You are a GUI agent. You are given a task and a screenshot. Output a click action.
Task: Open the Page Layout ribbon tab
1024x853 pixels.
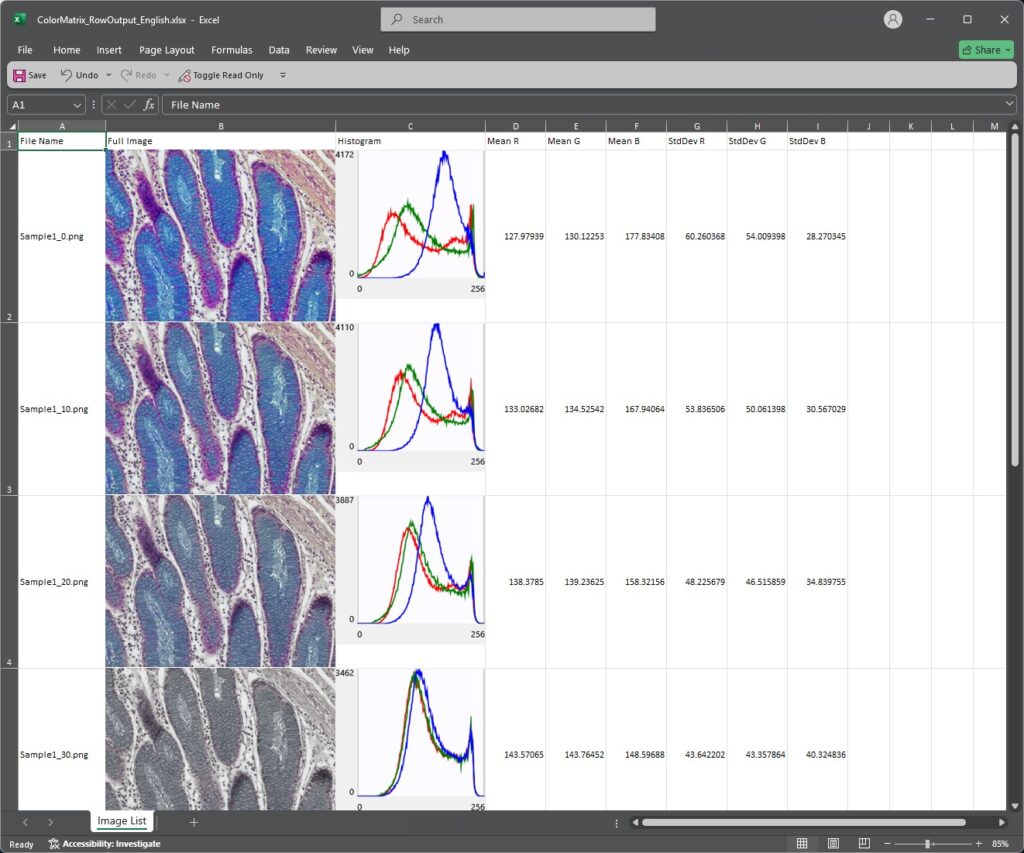[x=167, y=50]
